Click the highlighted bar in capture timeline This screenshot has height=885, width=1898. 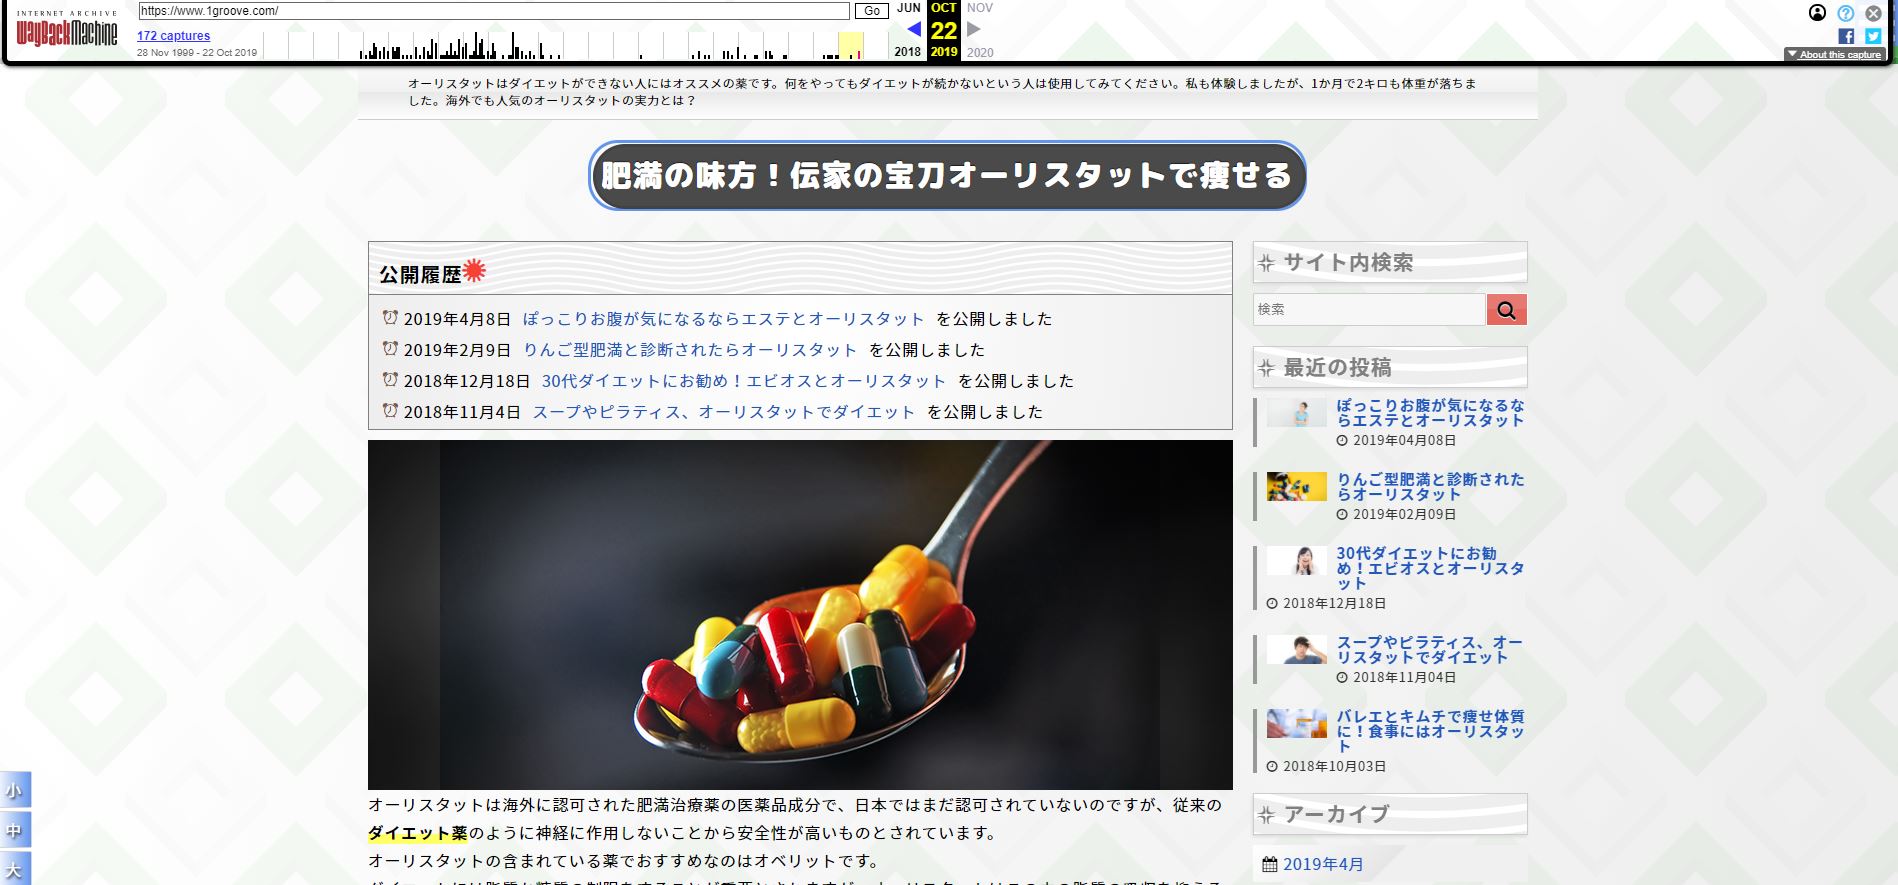[x=851, y=46]
